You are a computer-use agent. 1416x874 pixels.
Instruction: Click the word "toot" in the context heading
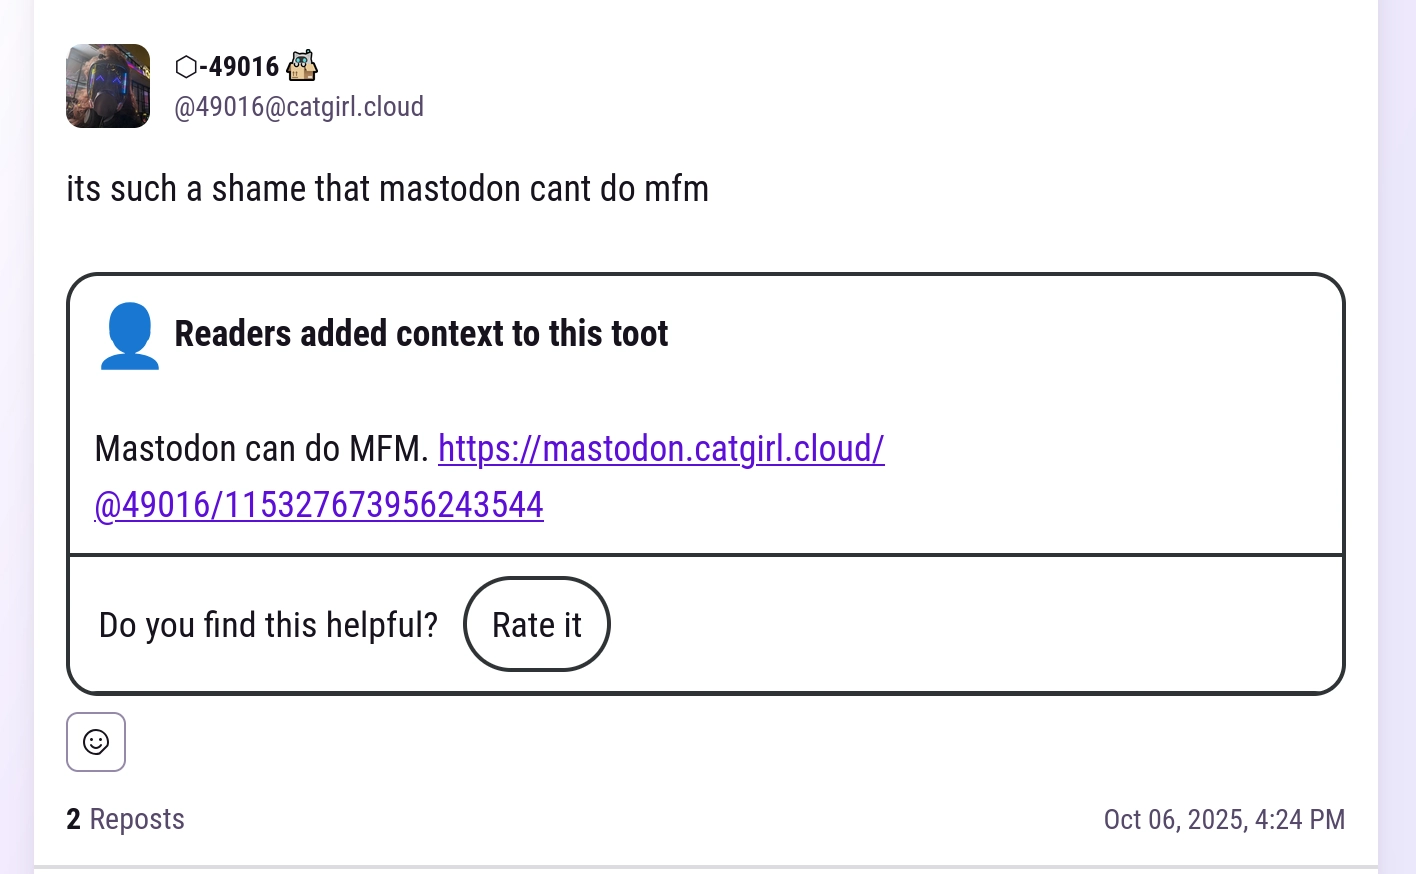click(638, 333)
